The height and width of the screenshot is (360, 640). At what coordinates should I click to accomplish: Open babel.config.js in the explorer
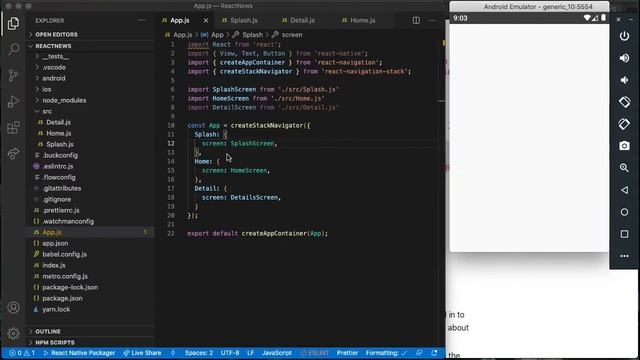64,254
